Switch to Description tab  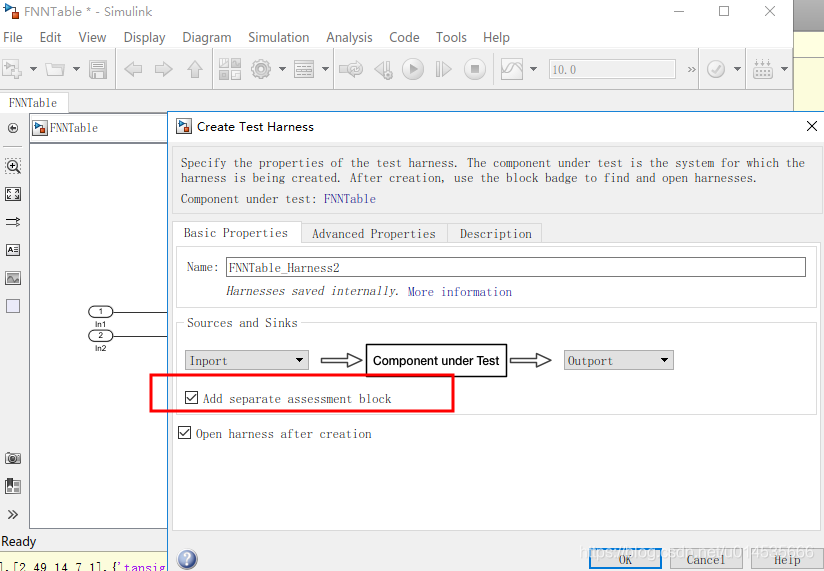coord(496,234)
